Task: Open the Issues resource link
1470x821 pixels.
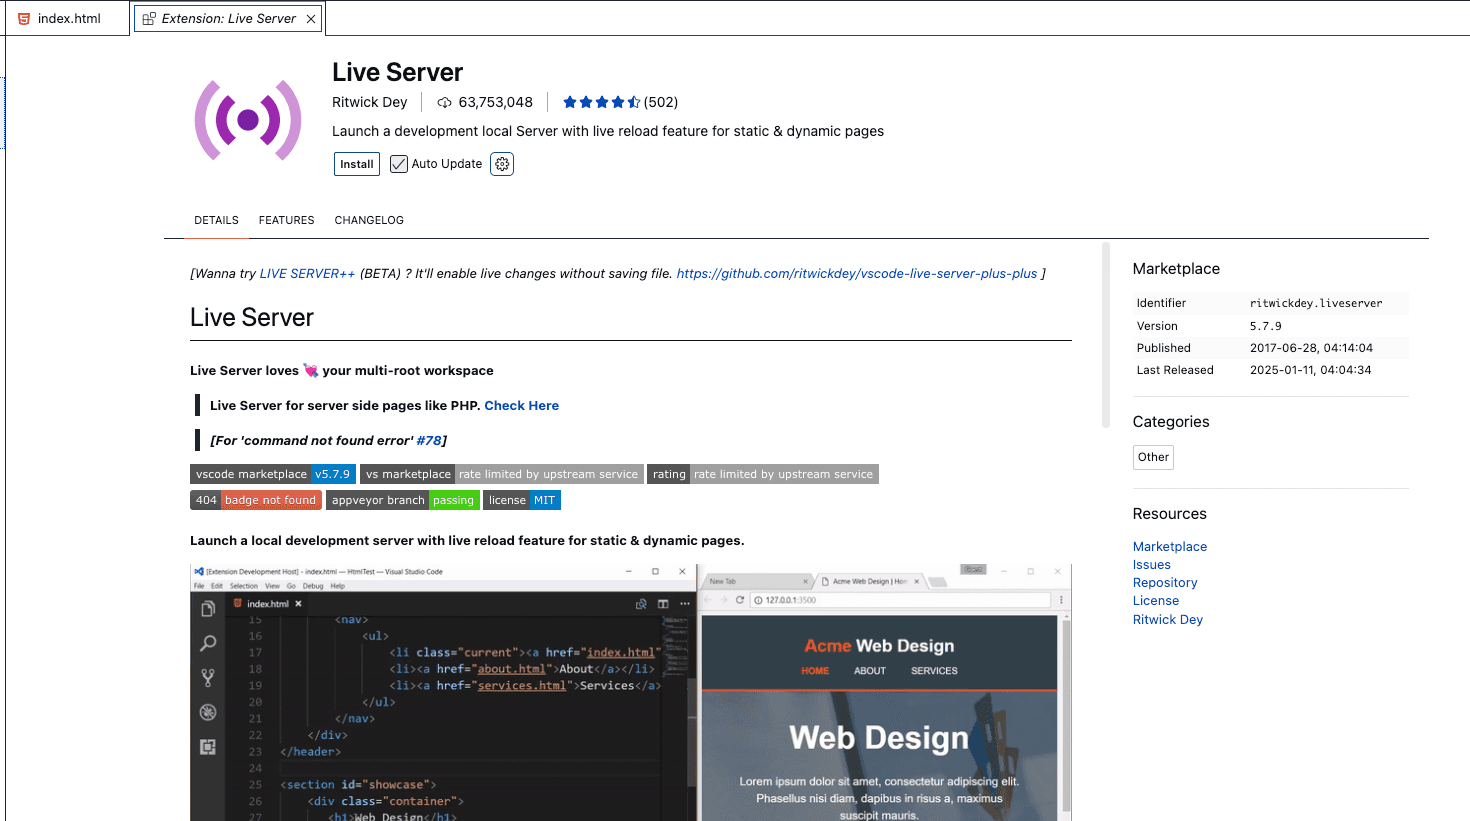Action: 1151,564
